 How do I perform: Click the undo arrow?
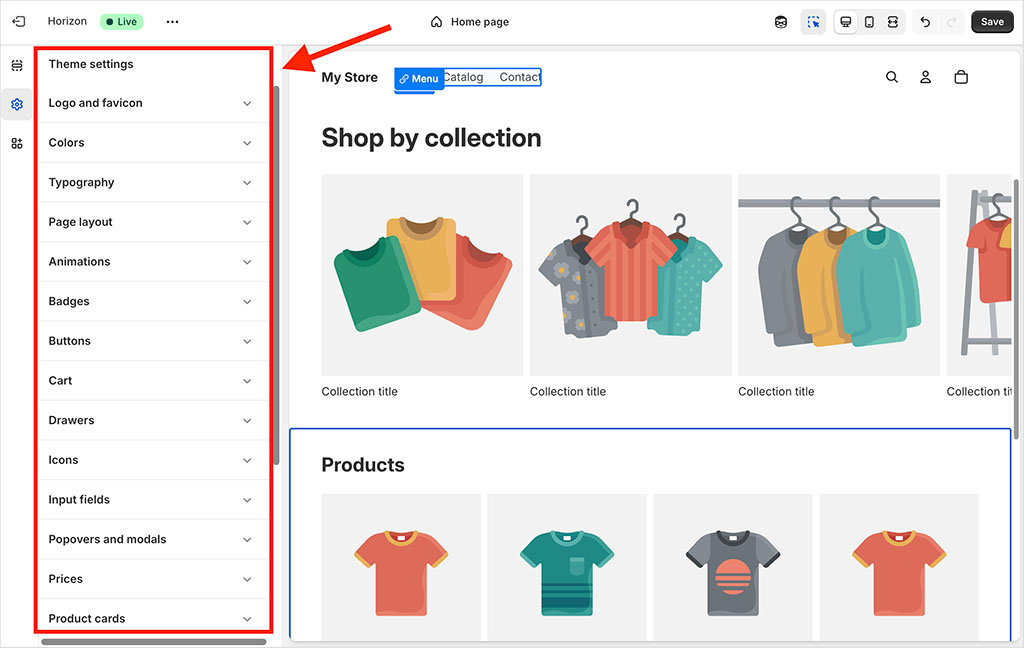[925, 22]
